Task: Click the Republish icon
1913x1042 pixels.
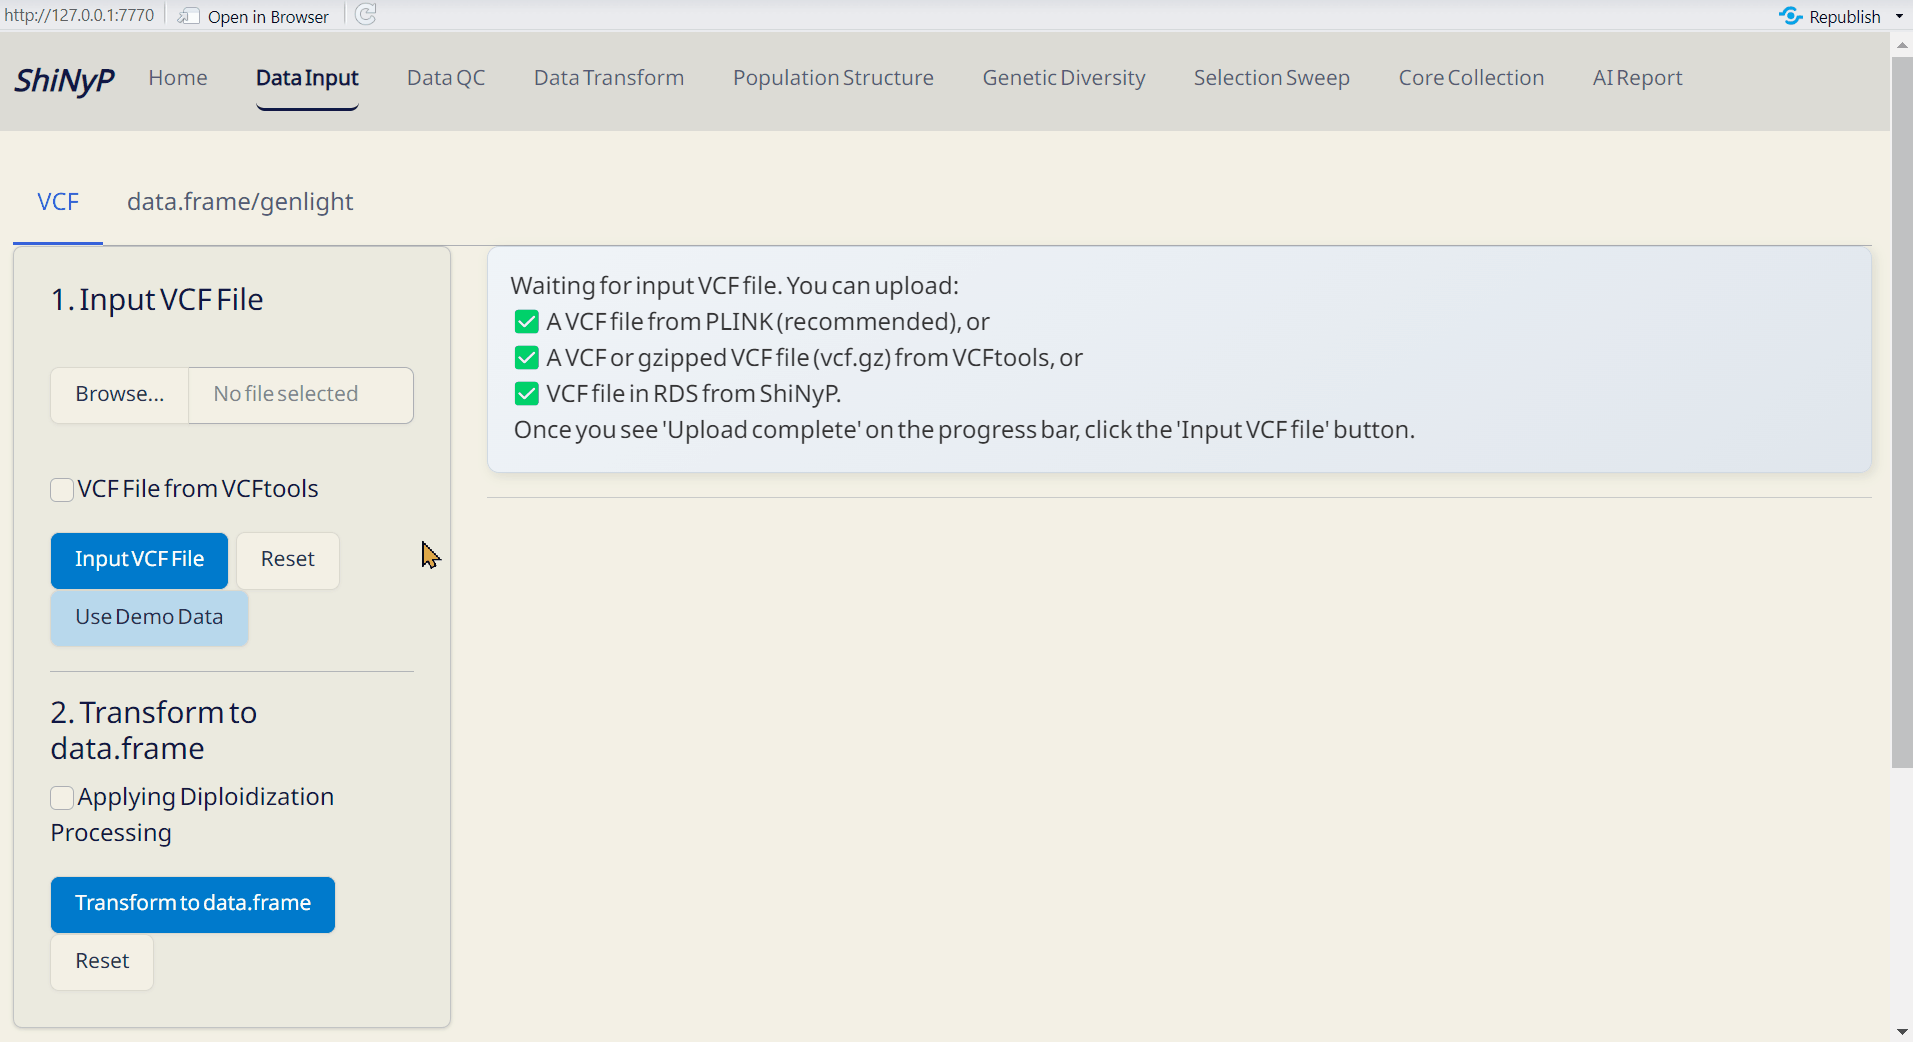Action: (1790, 16)
